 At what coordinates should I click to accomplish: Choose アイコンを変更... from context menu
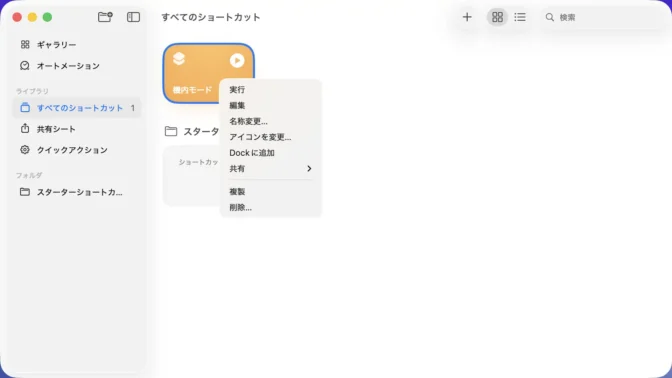[x=270, y=137]
